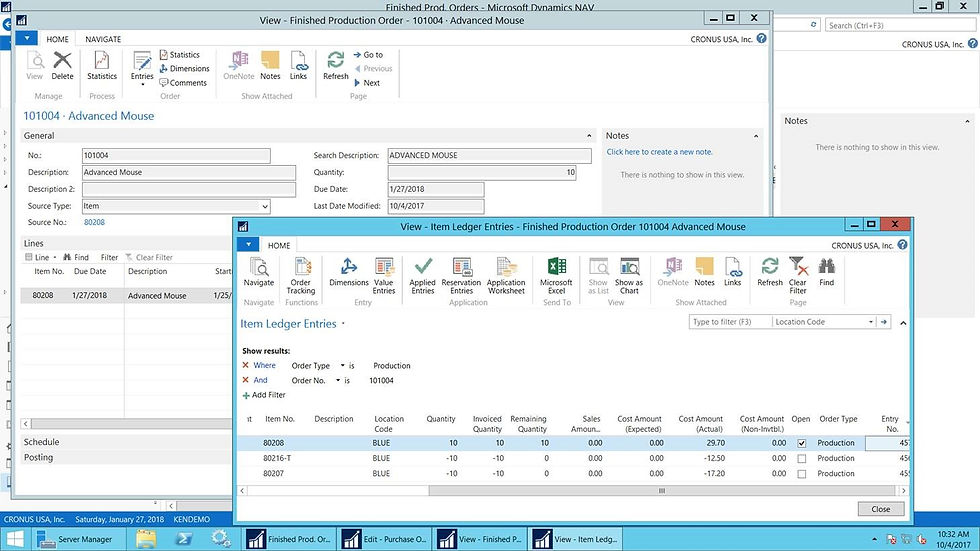Refresh the Finished Production Order page
This screenshot has width=980, height=551.
[x=336, y=66]
